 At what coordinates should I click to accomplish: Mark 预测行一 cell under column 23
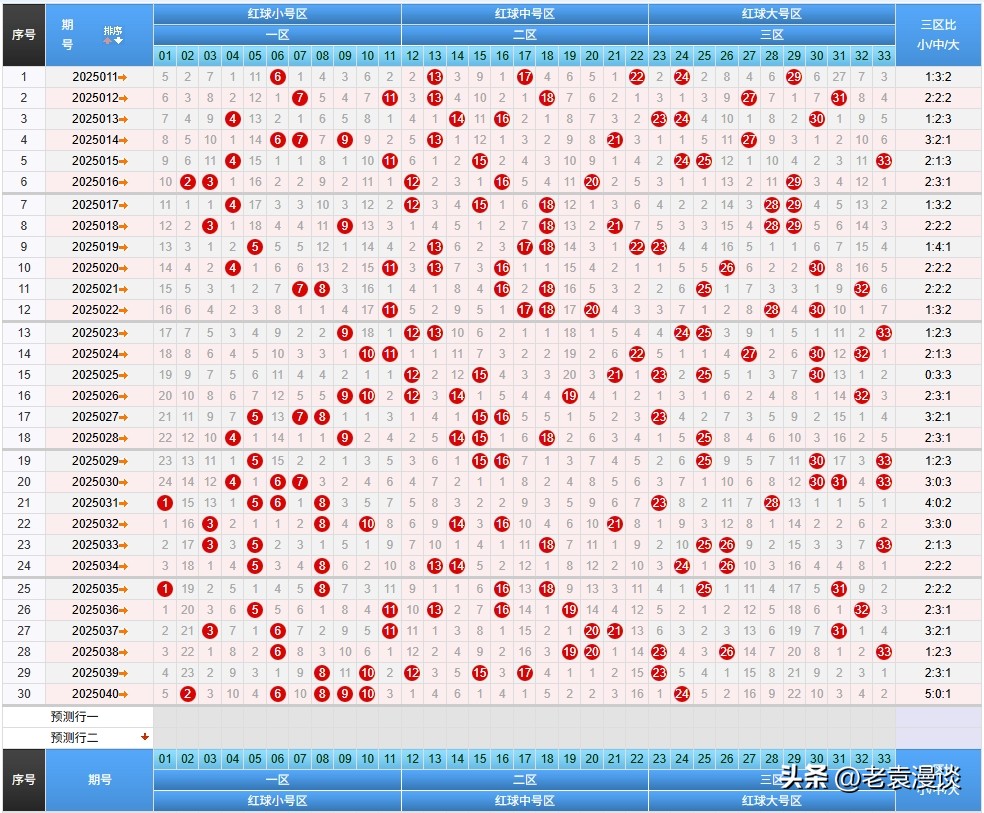click(659, 717)
